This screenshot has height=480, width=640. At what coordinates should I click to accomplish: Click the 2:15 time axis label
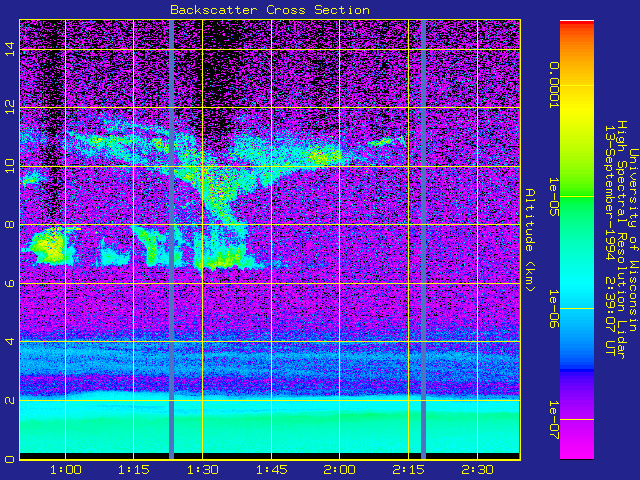pos(408,470)
